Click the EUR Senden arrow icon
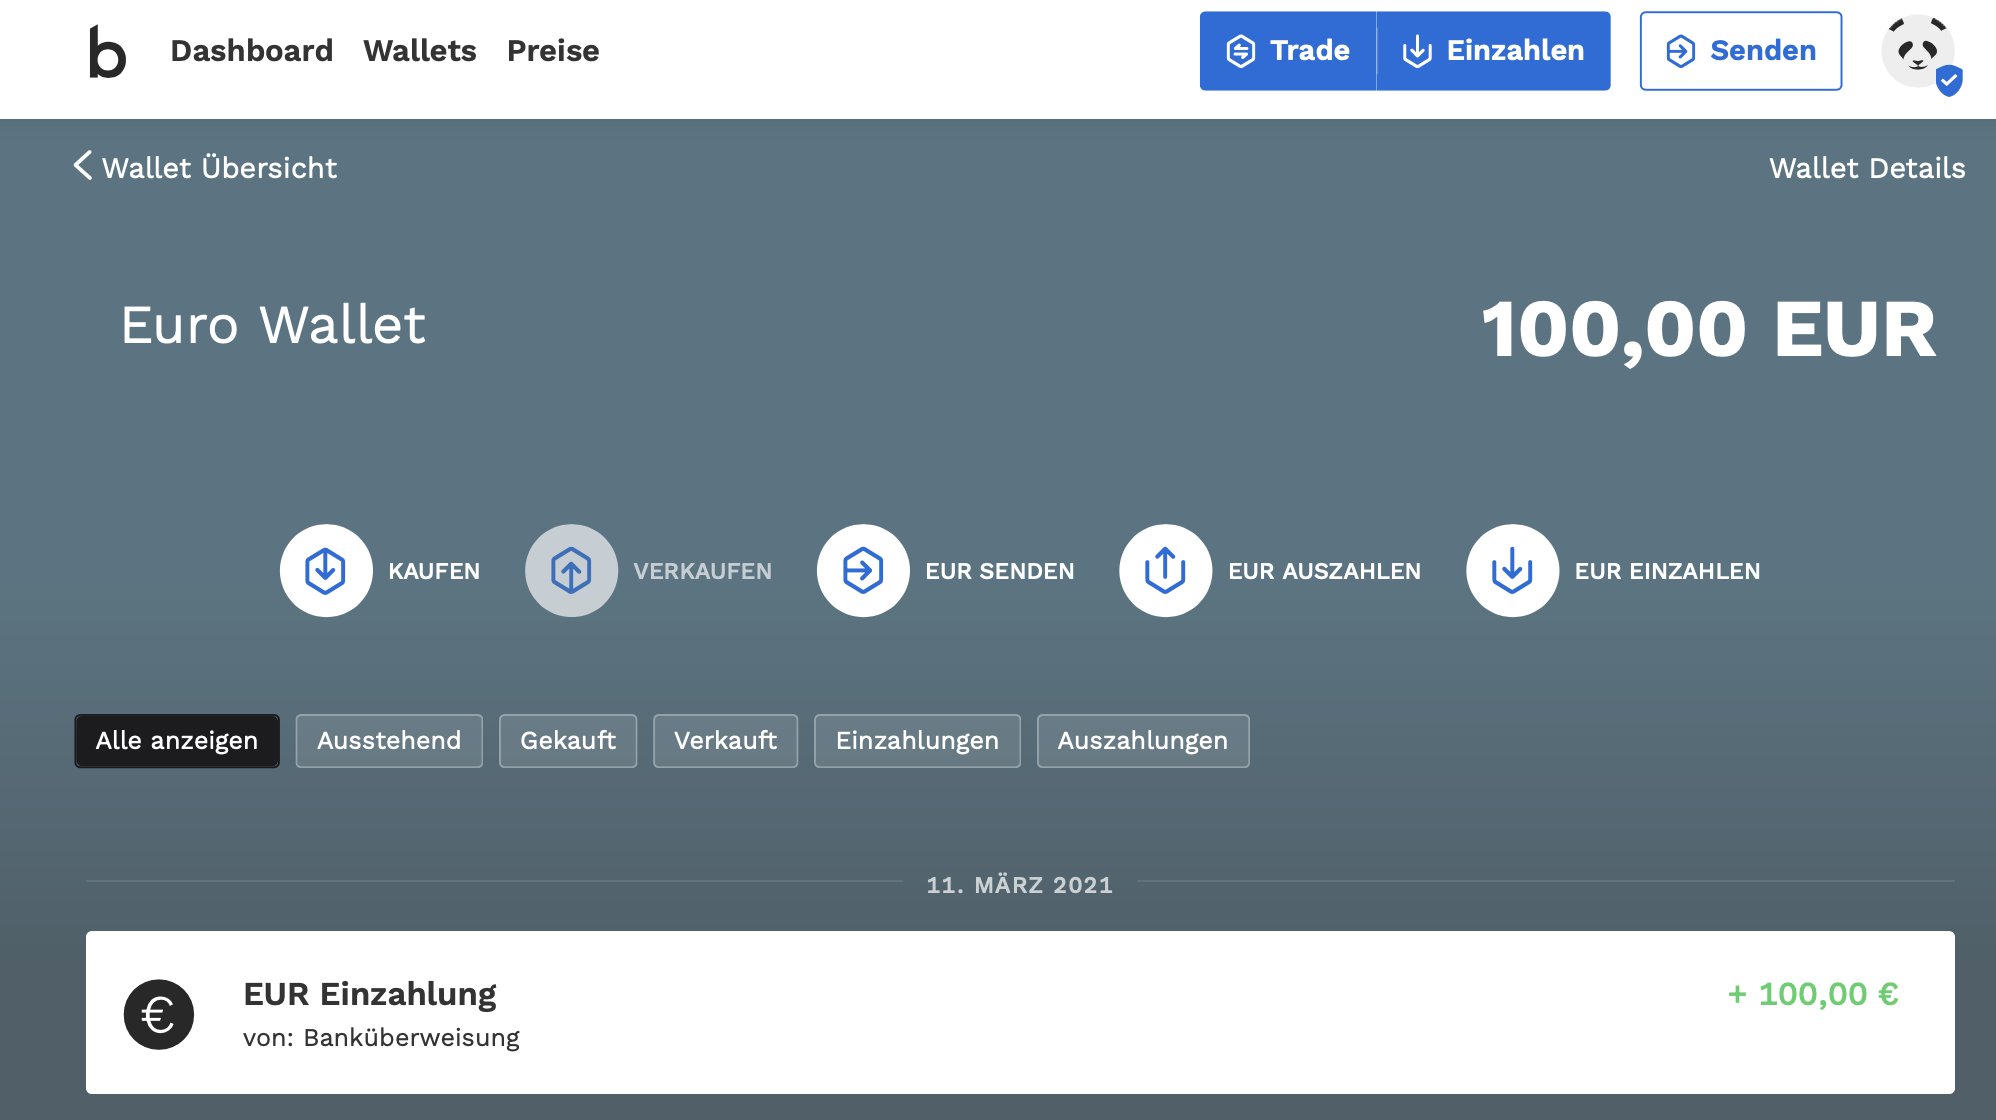 (863, 571)
